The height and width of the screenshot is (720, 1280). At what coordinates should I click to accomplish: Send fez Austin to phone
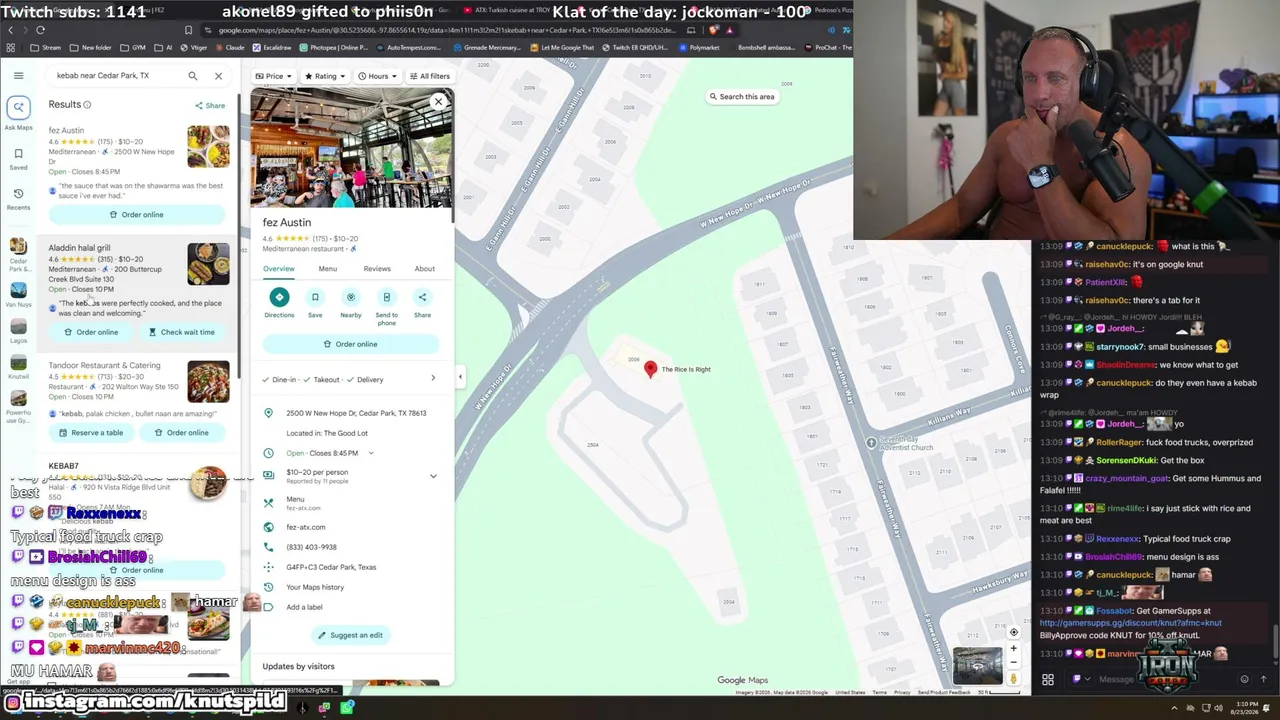pyautogui.click(x=386, y=307)
